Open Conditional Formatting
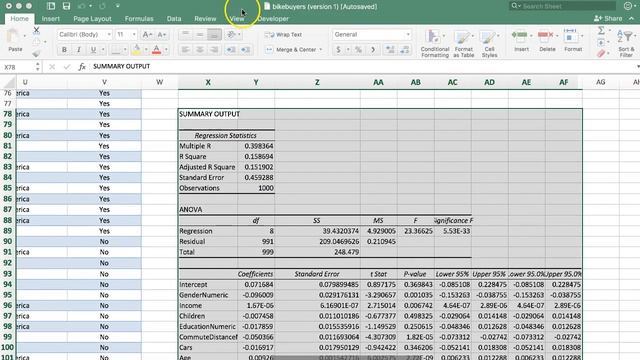The height and width of the screenshot is (360, 640). click(x=434, y=43)
